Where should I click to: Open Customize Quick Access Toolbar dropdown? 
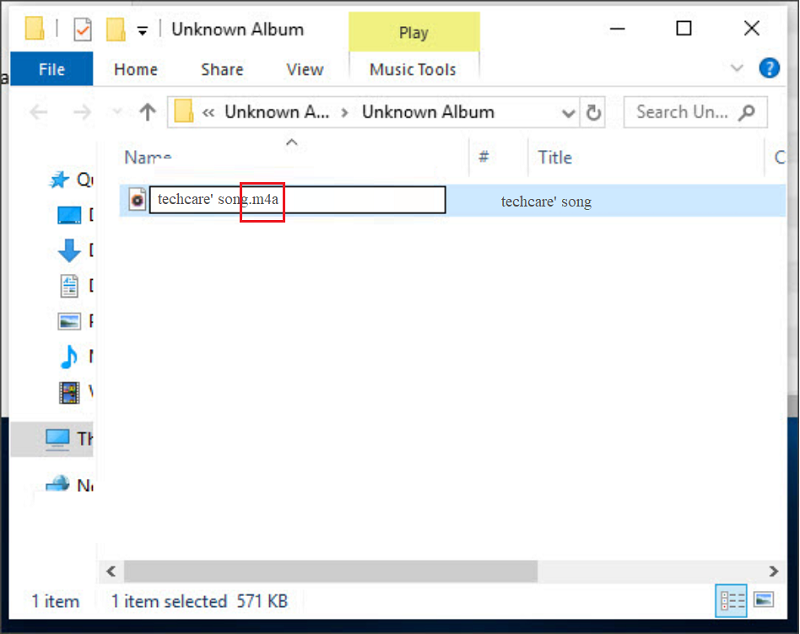point(142,30)
